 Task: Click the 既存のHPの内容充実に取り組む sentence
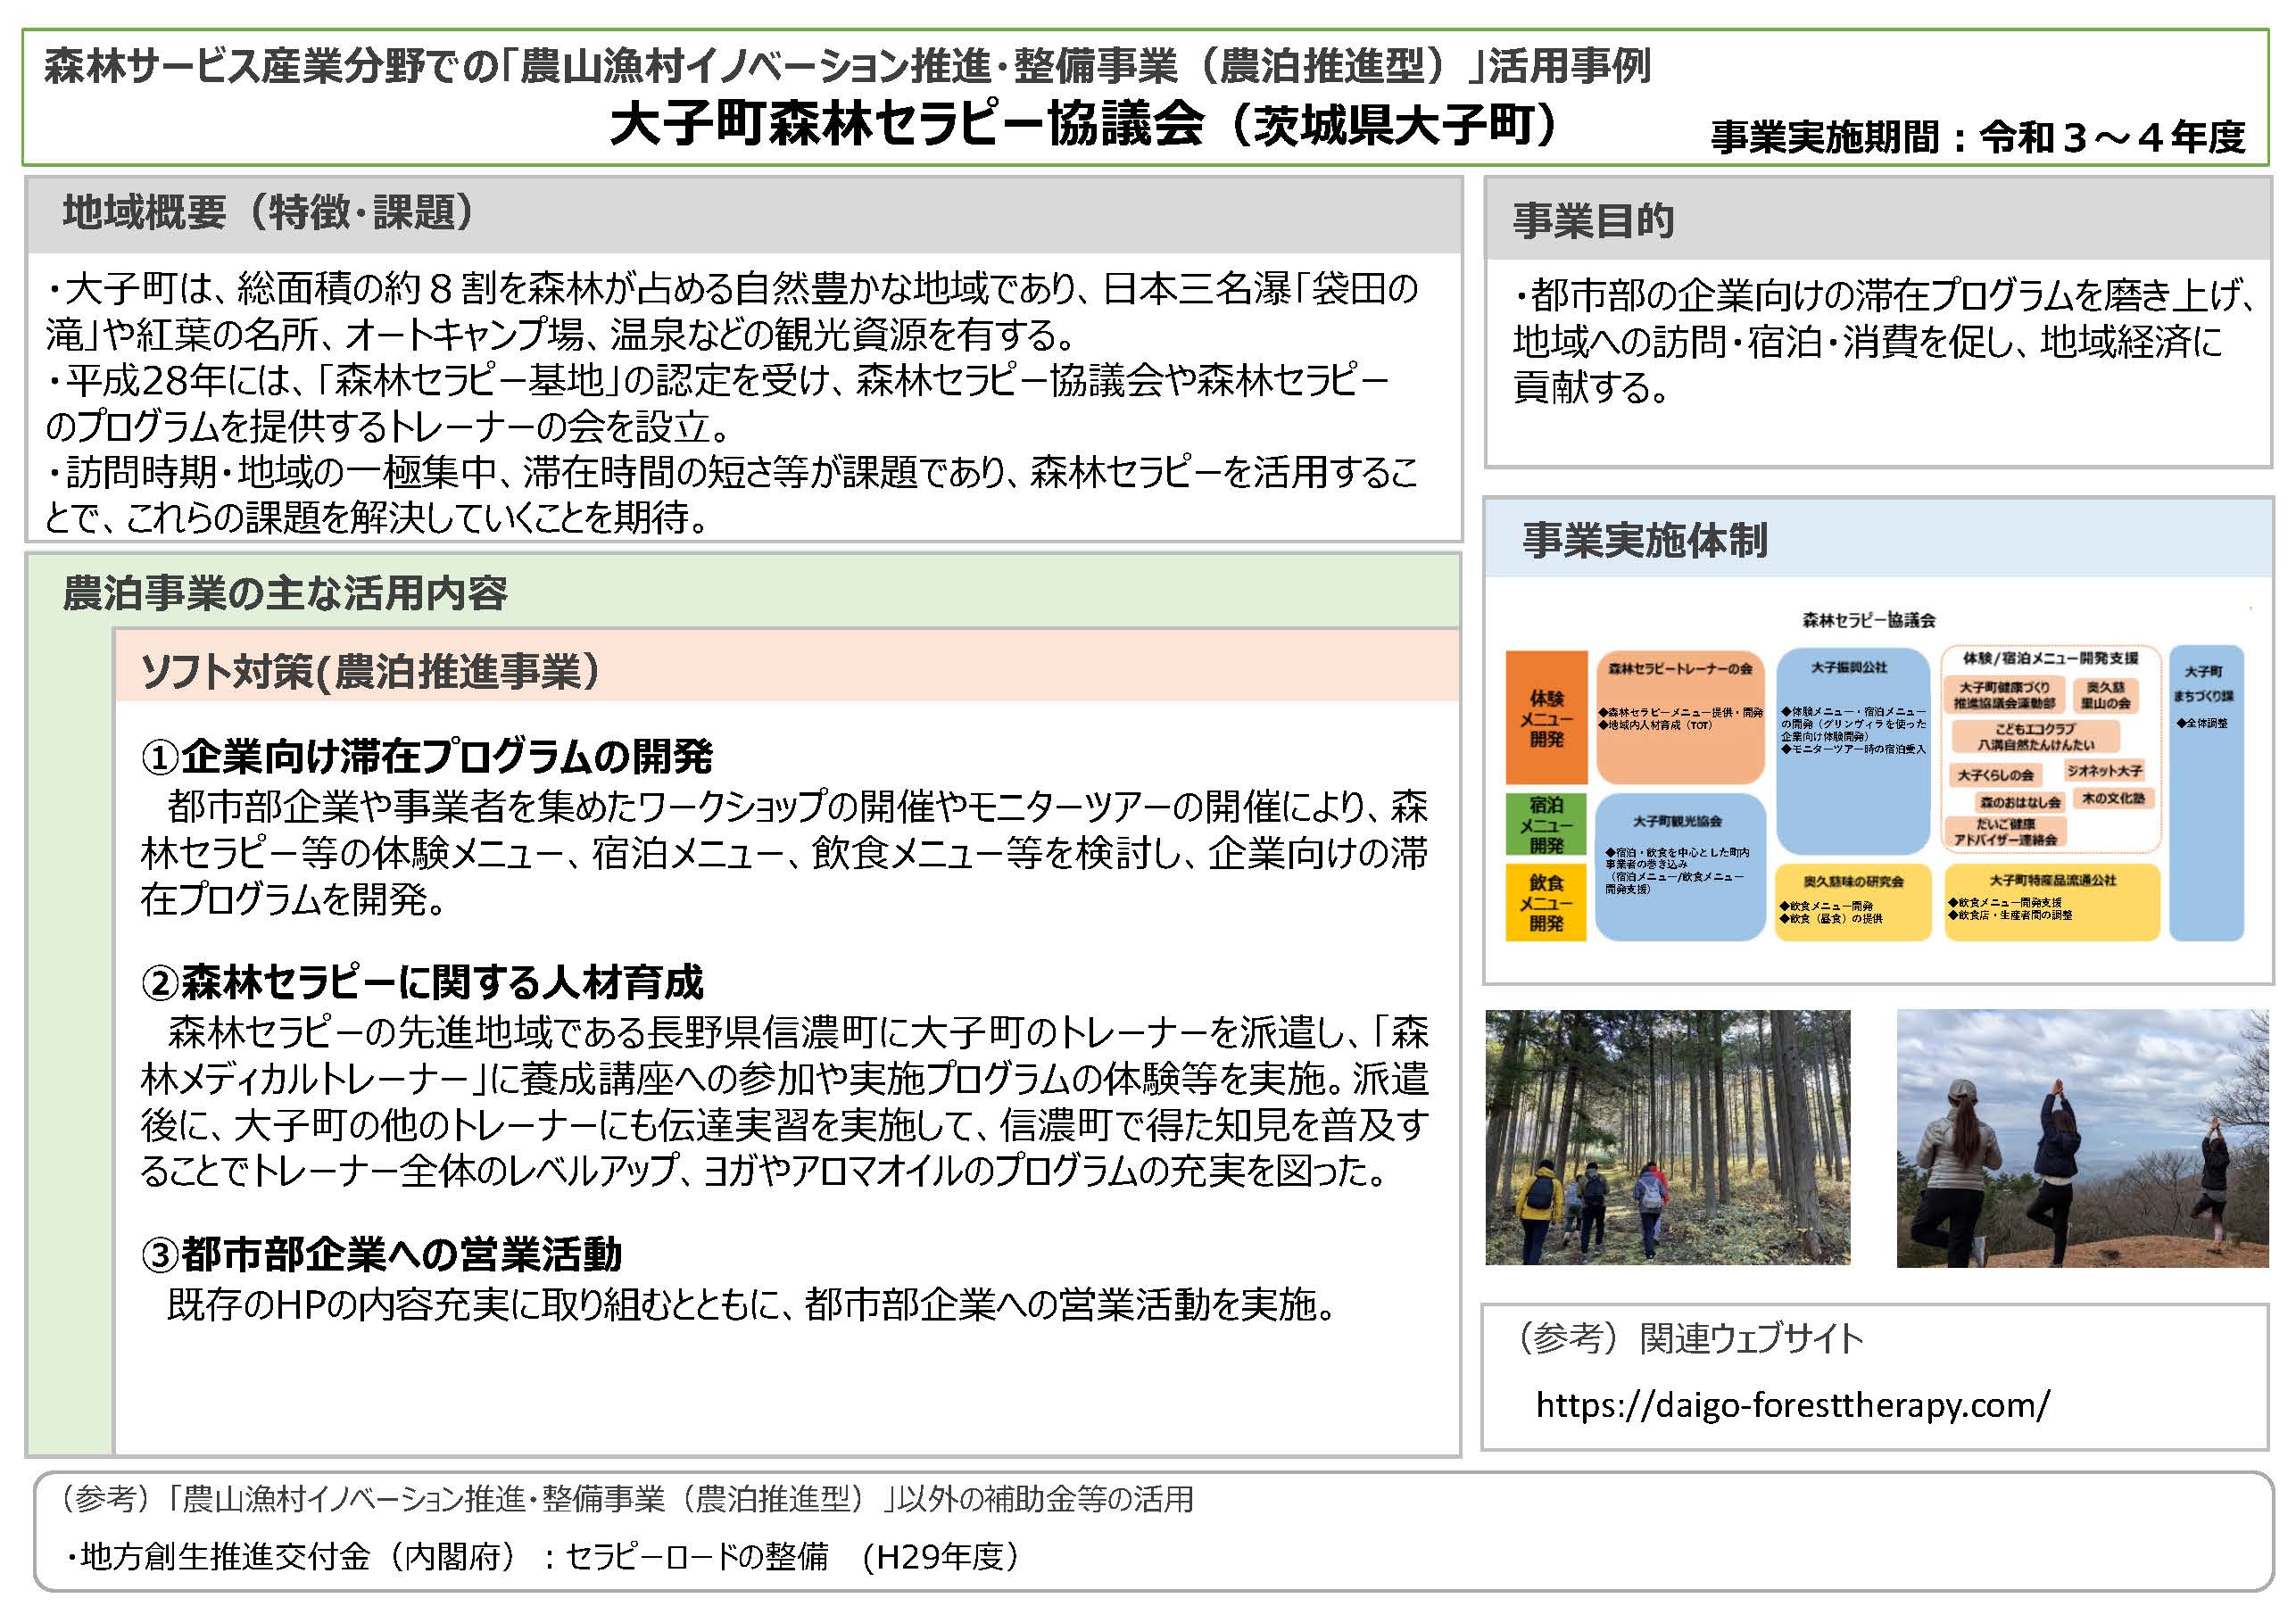751,1304
